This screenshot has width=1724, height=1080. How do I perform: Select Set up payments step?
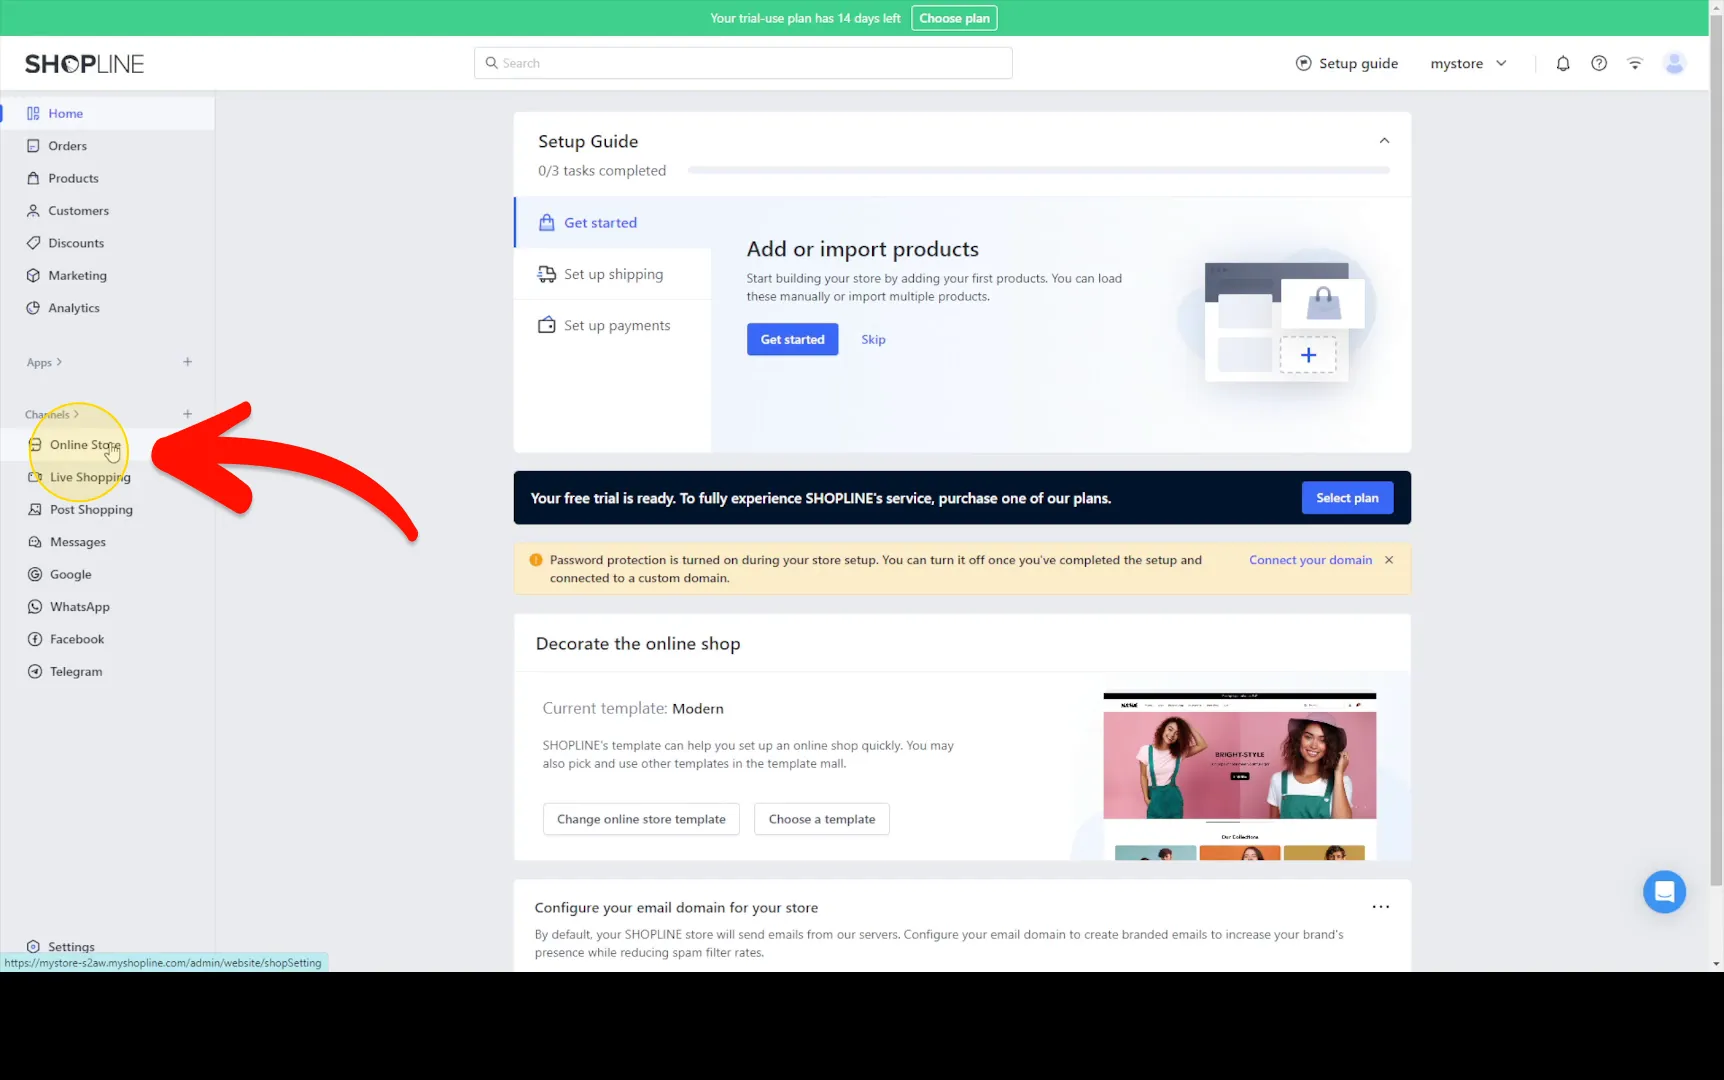pos(613,325)
